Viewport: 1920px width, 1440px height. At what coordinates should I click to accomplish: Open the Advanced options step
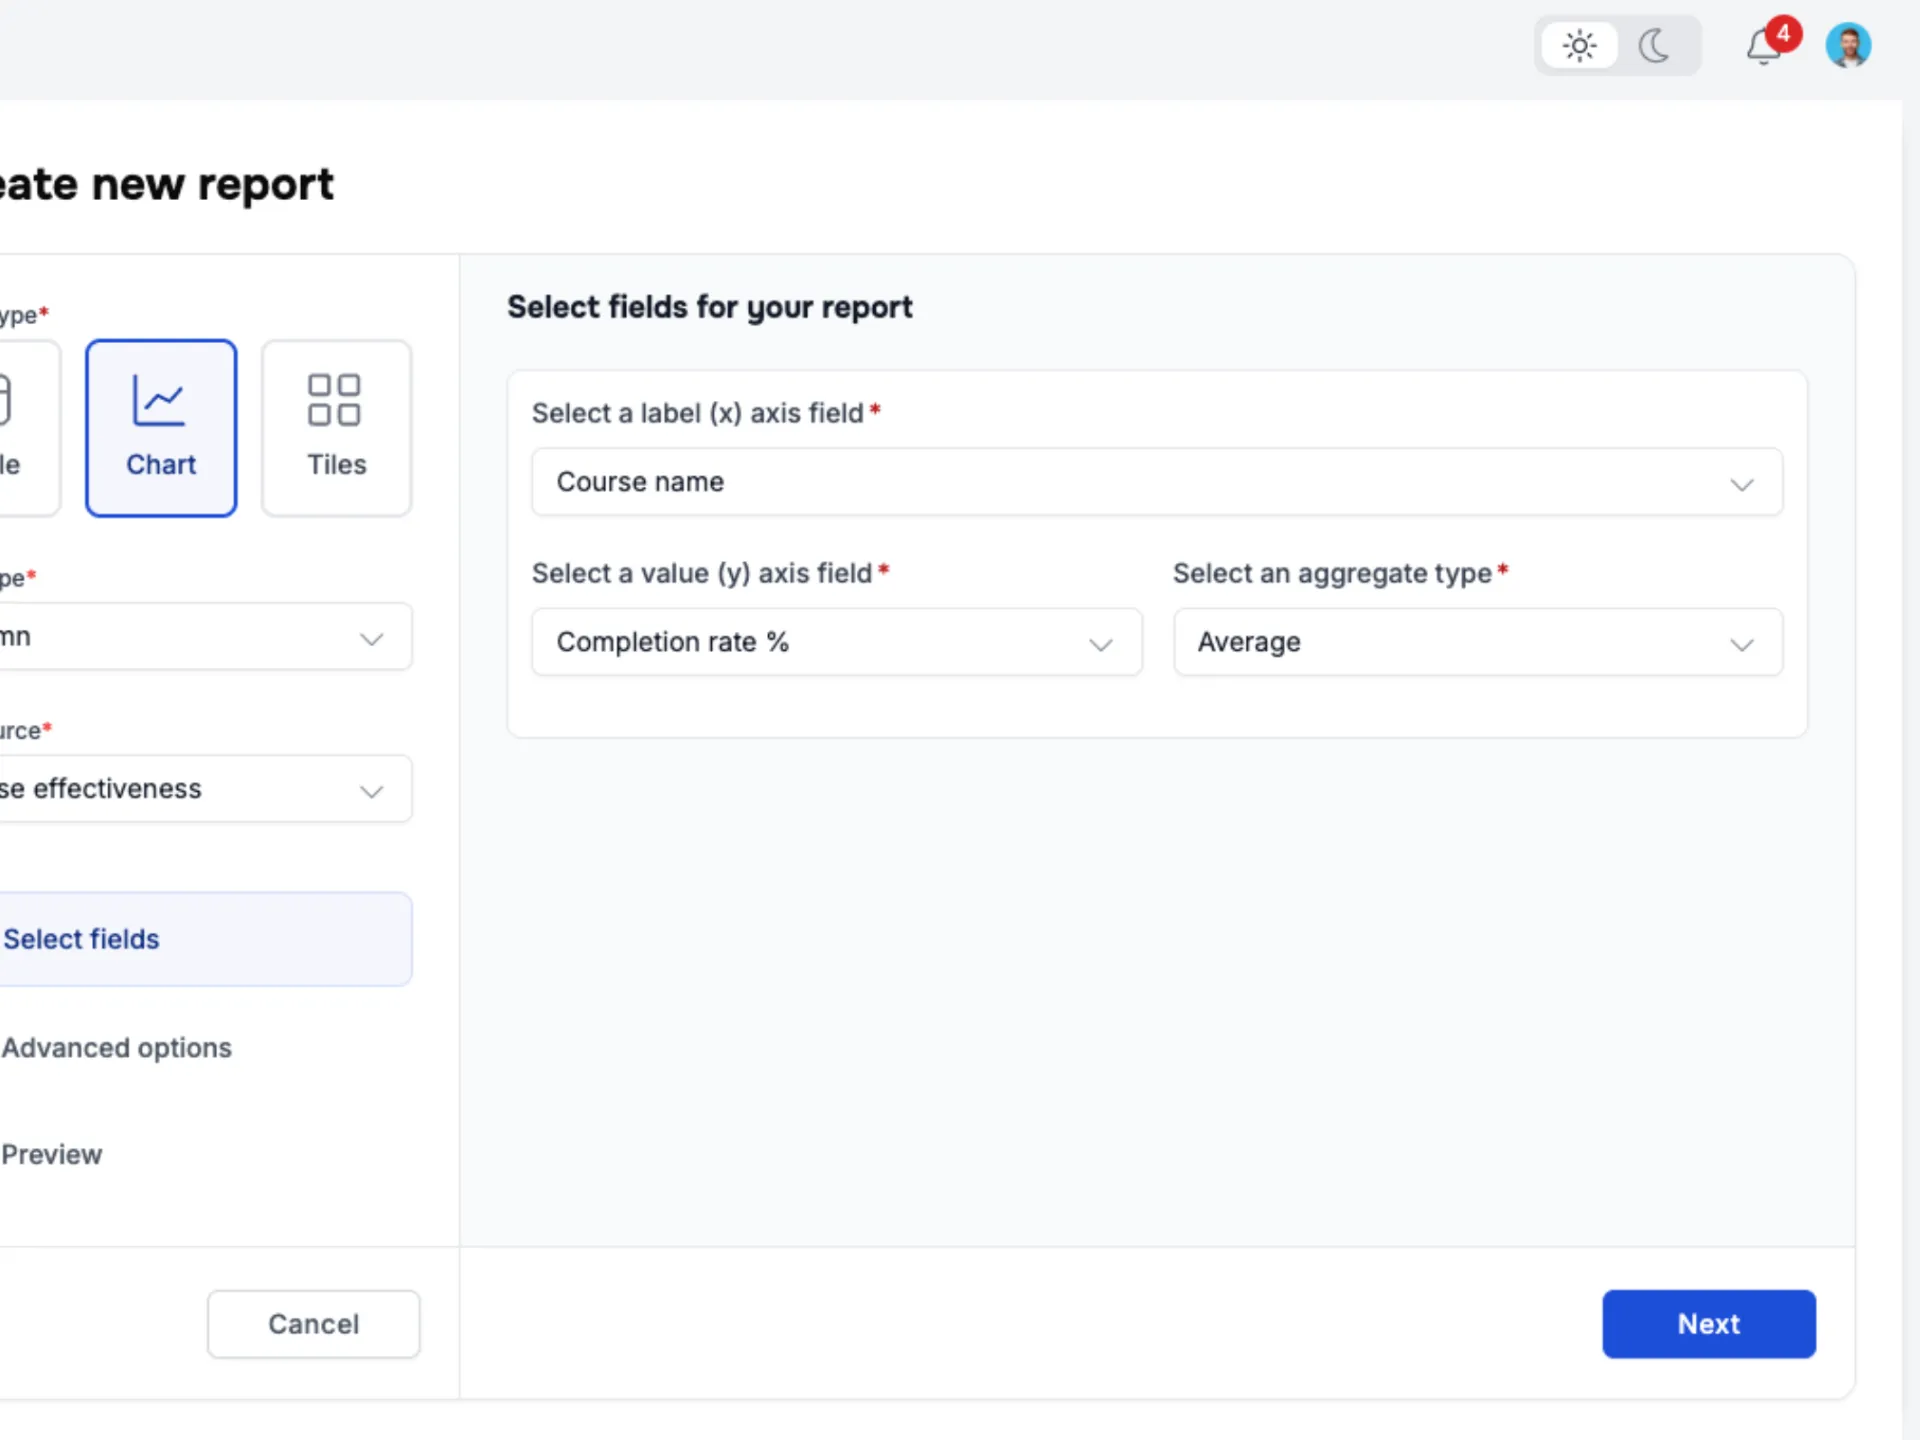pyautogui.click(x=116, y=1048)
